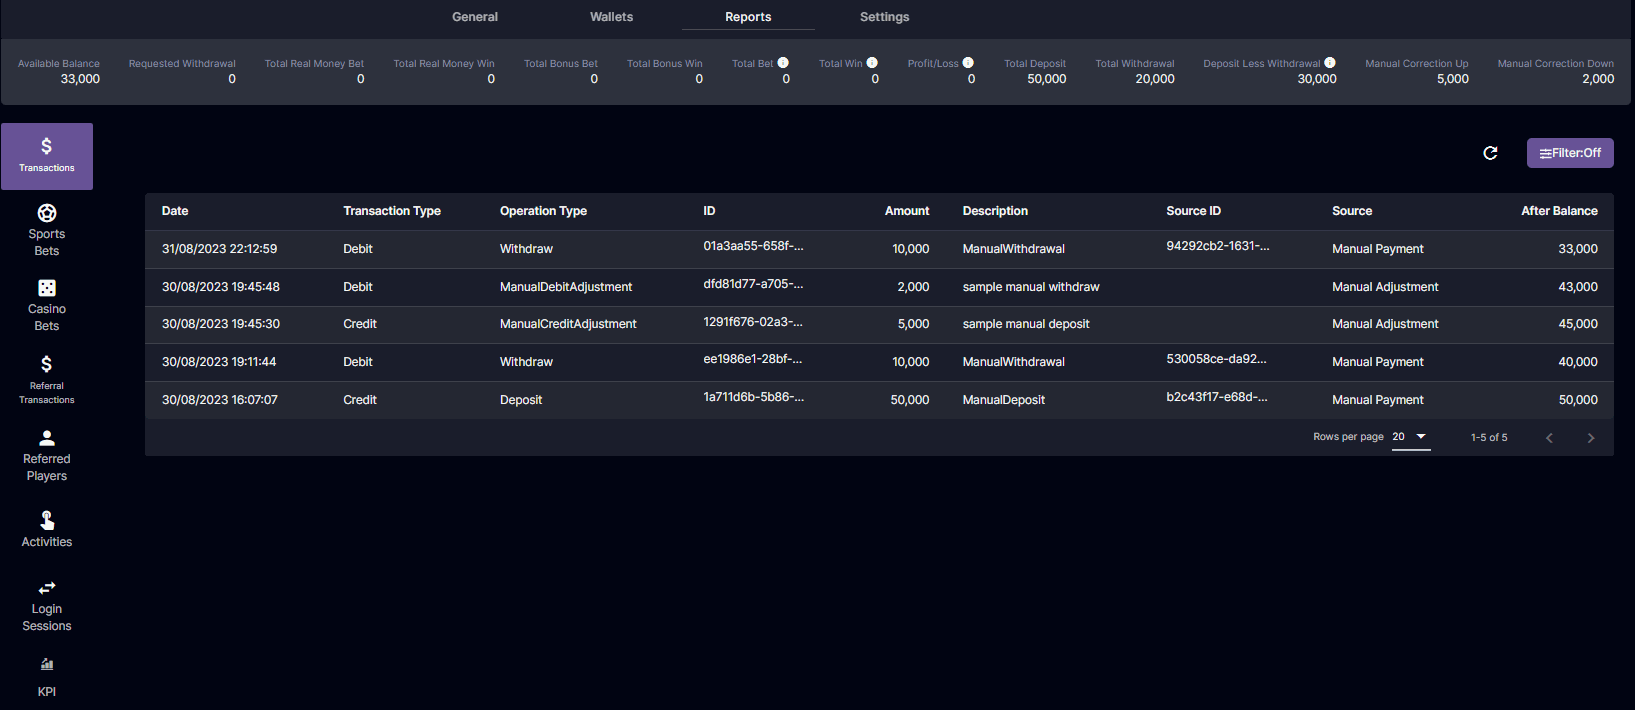The height and width of the screenshot is (710, 1635).
Task: Click date 30/08/2023 19:11:44
Action: [x=219, y=362]
